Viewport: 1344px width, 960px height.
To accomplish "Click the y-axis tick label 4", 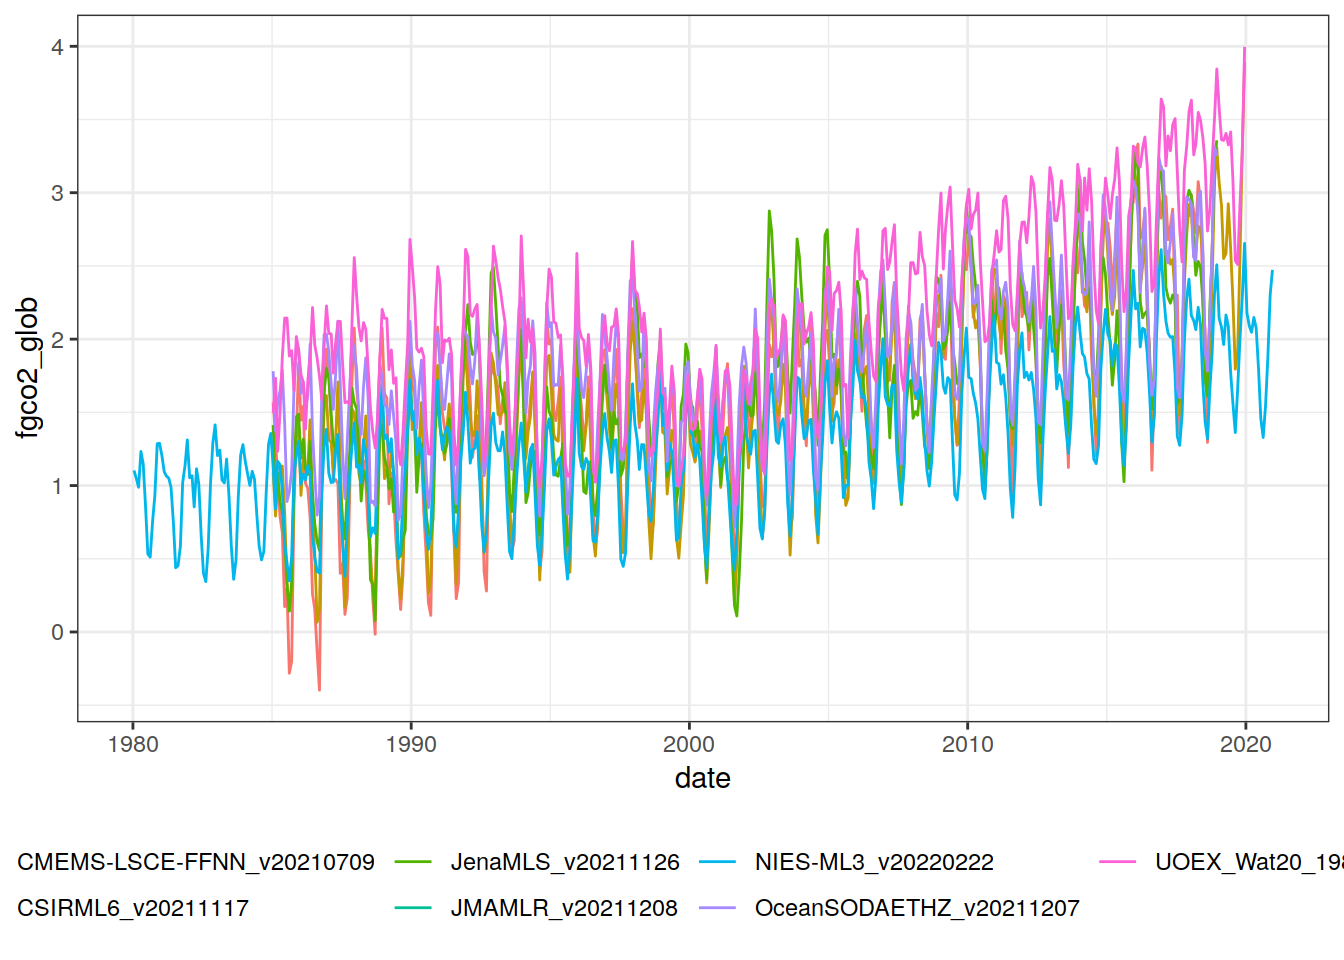I will point(58,47).
